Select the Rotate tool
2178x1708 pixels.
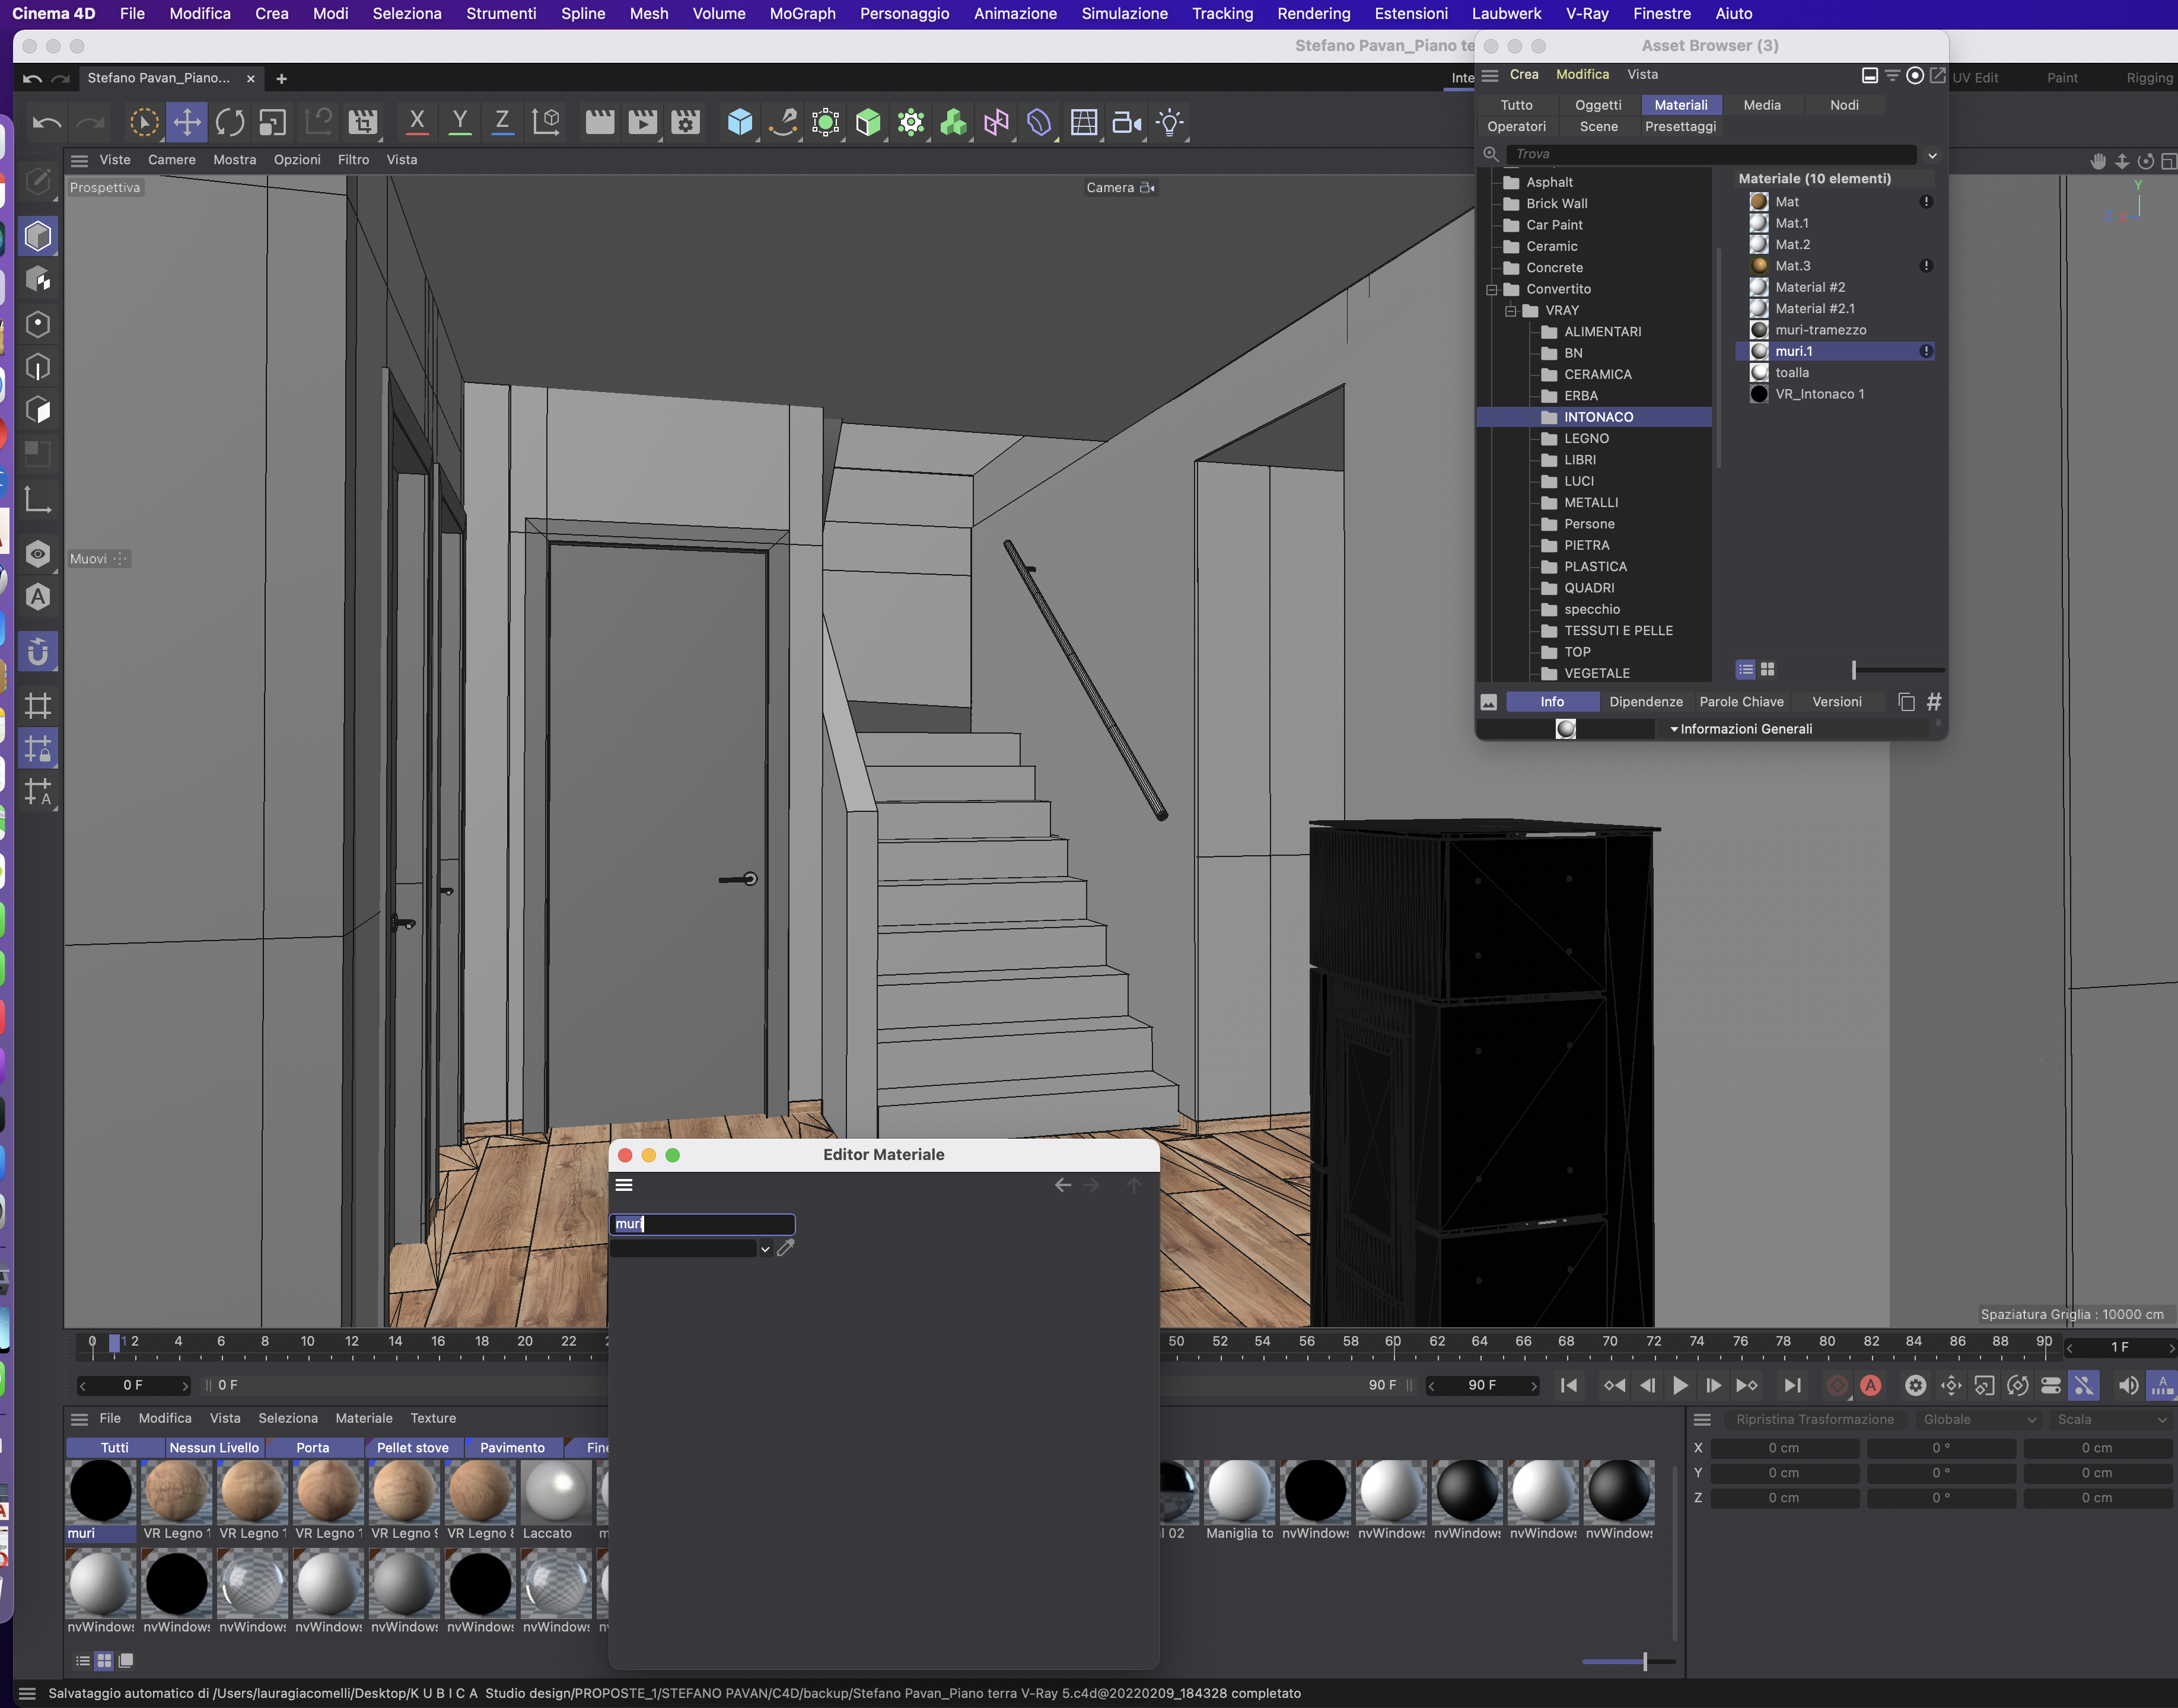[230, 123]
